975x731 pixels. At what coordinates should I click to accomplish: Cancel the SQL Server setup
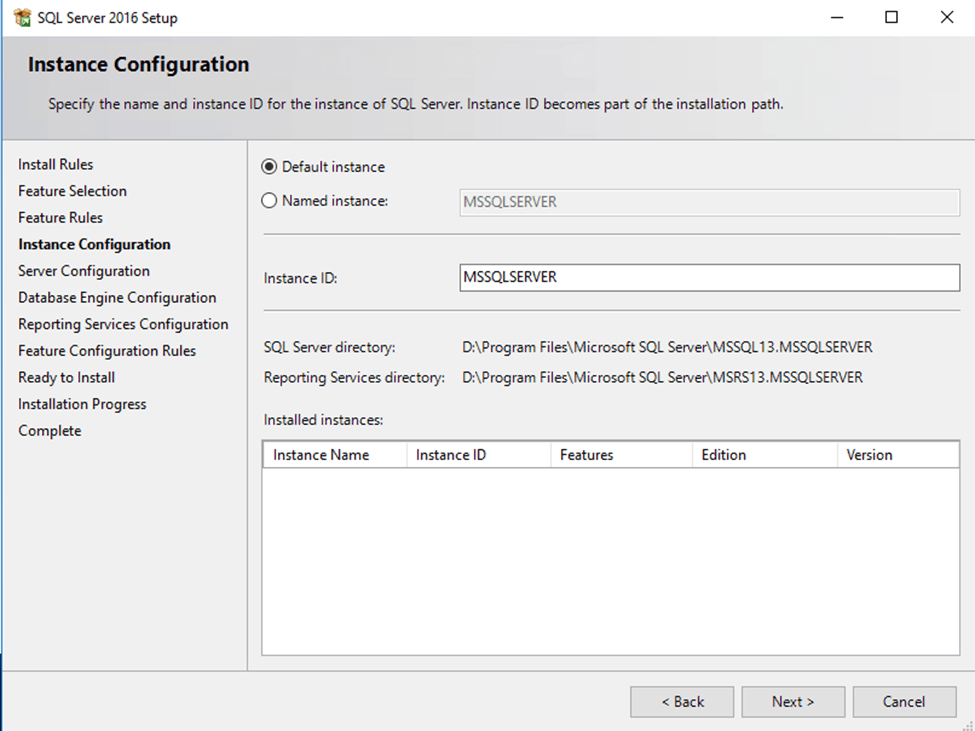click(904, 702)
